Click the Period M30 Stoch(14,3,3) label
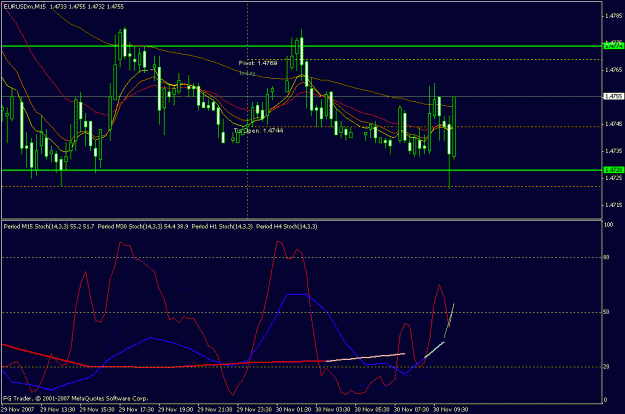 click(x=130, y=226)
